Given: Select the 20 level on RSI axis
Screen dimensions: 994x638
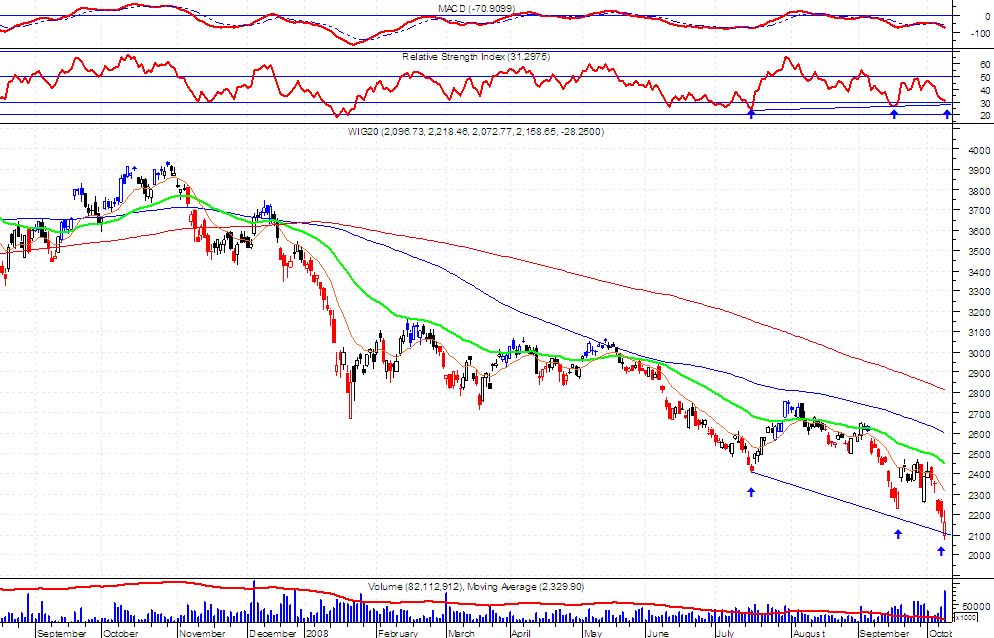Looking at the screenshot, I should pos(984,115).
